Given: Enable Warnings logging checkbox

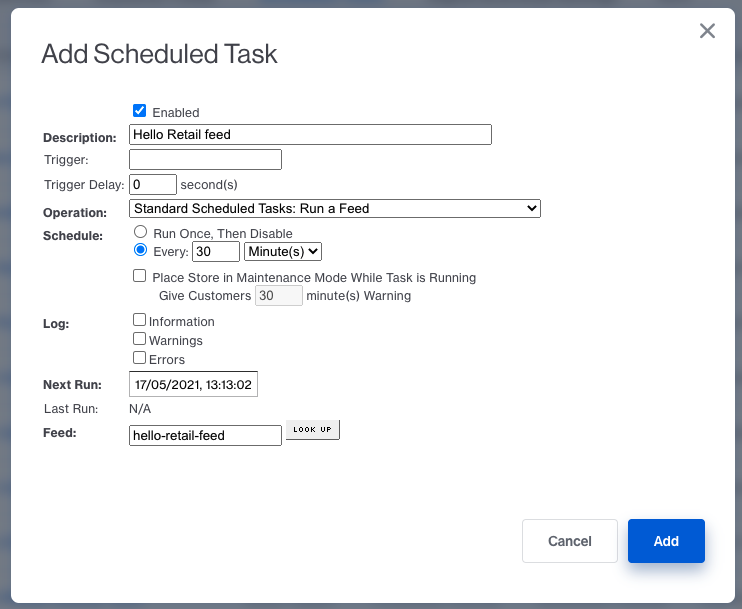Looking at the screenshot, I should [140, 339].
